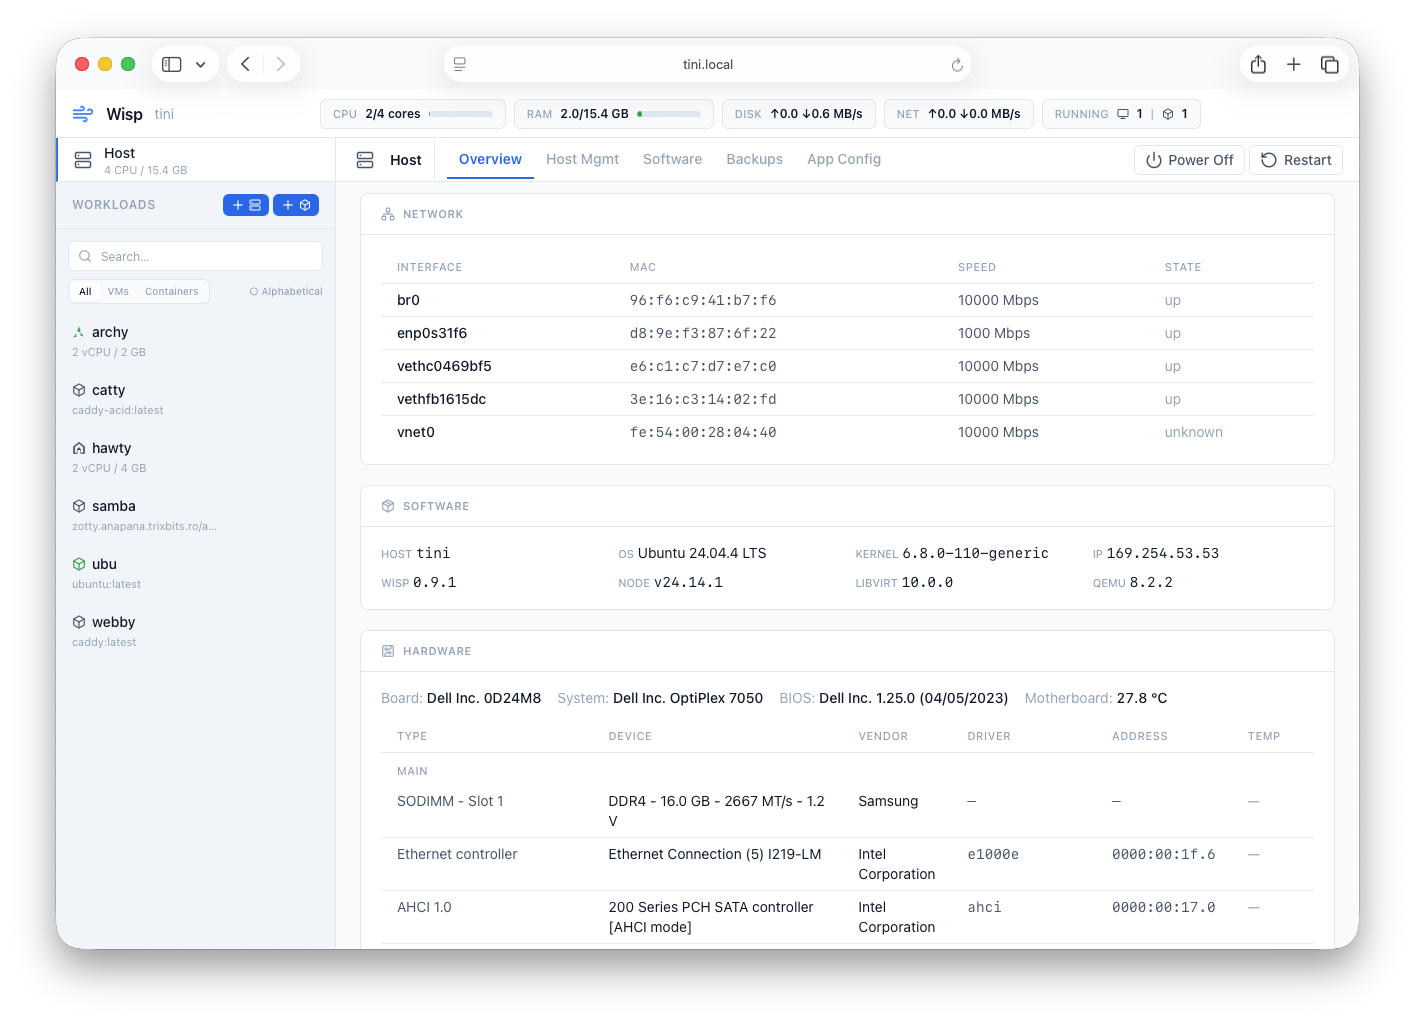Image resolution: width=1415 pixels, height=1023 pixels.
Task: Click the search magnifier icon
Action: pyautogui.click(x=85, y=256)
